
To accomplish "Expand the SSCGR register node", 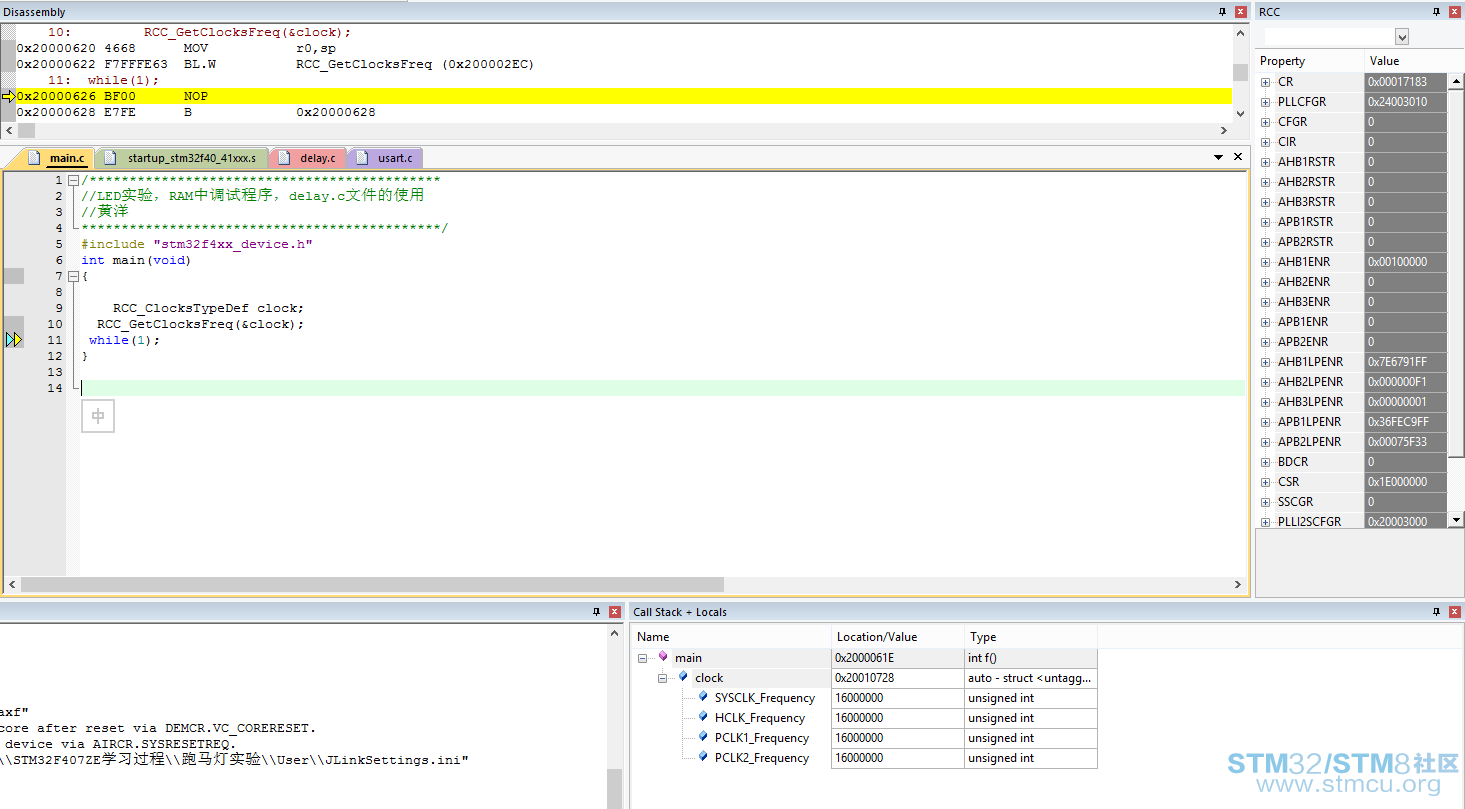I will coord(1265,502).
